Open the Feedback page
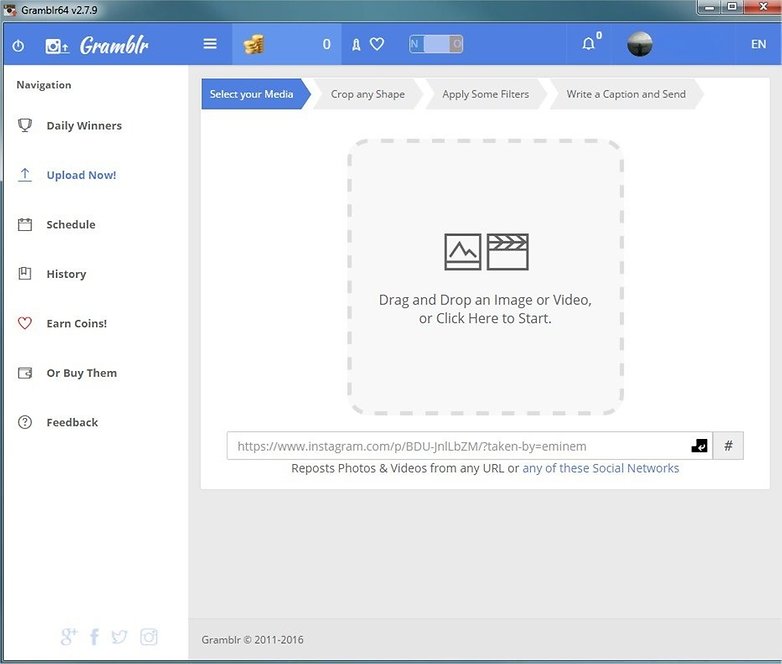Viewport: 782px width, 664px height. (x=72, y=422)
